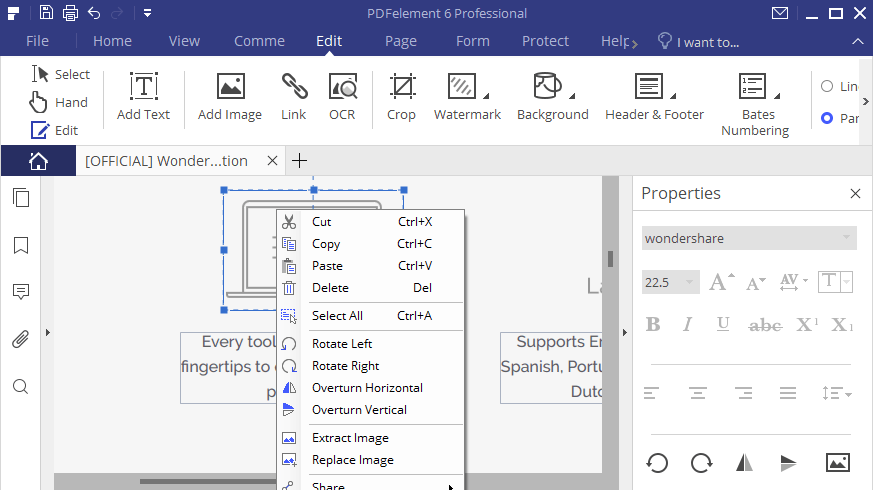Close the Properties panel

(855, 193)
